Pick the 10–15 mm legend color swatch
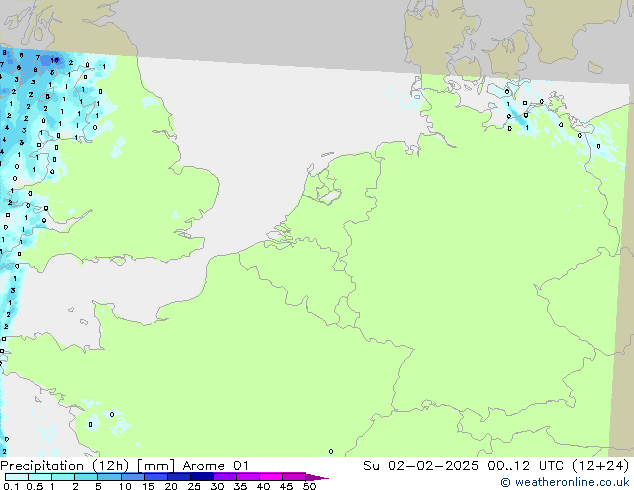This screenshot has height=490, width=634. [132, 477]
